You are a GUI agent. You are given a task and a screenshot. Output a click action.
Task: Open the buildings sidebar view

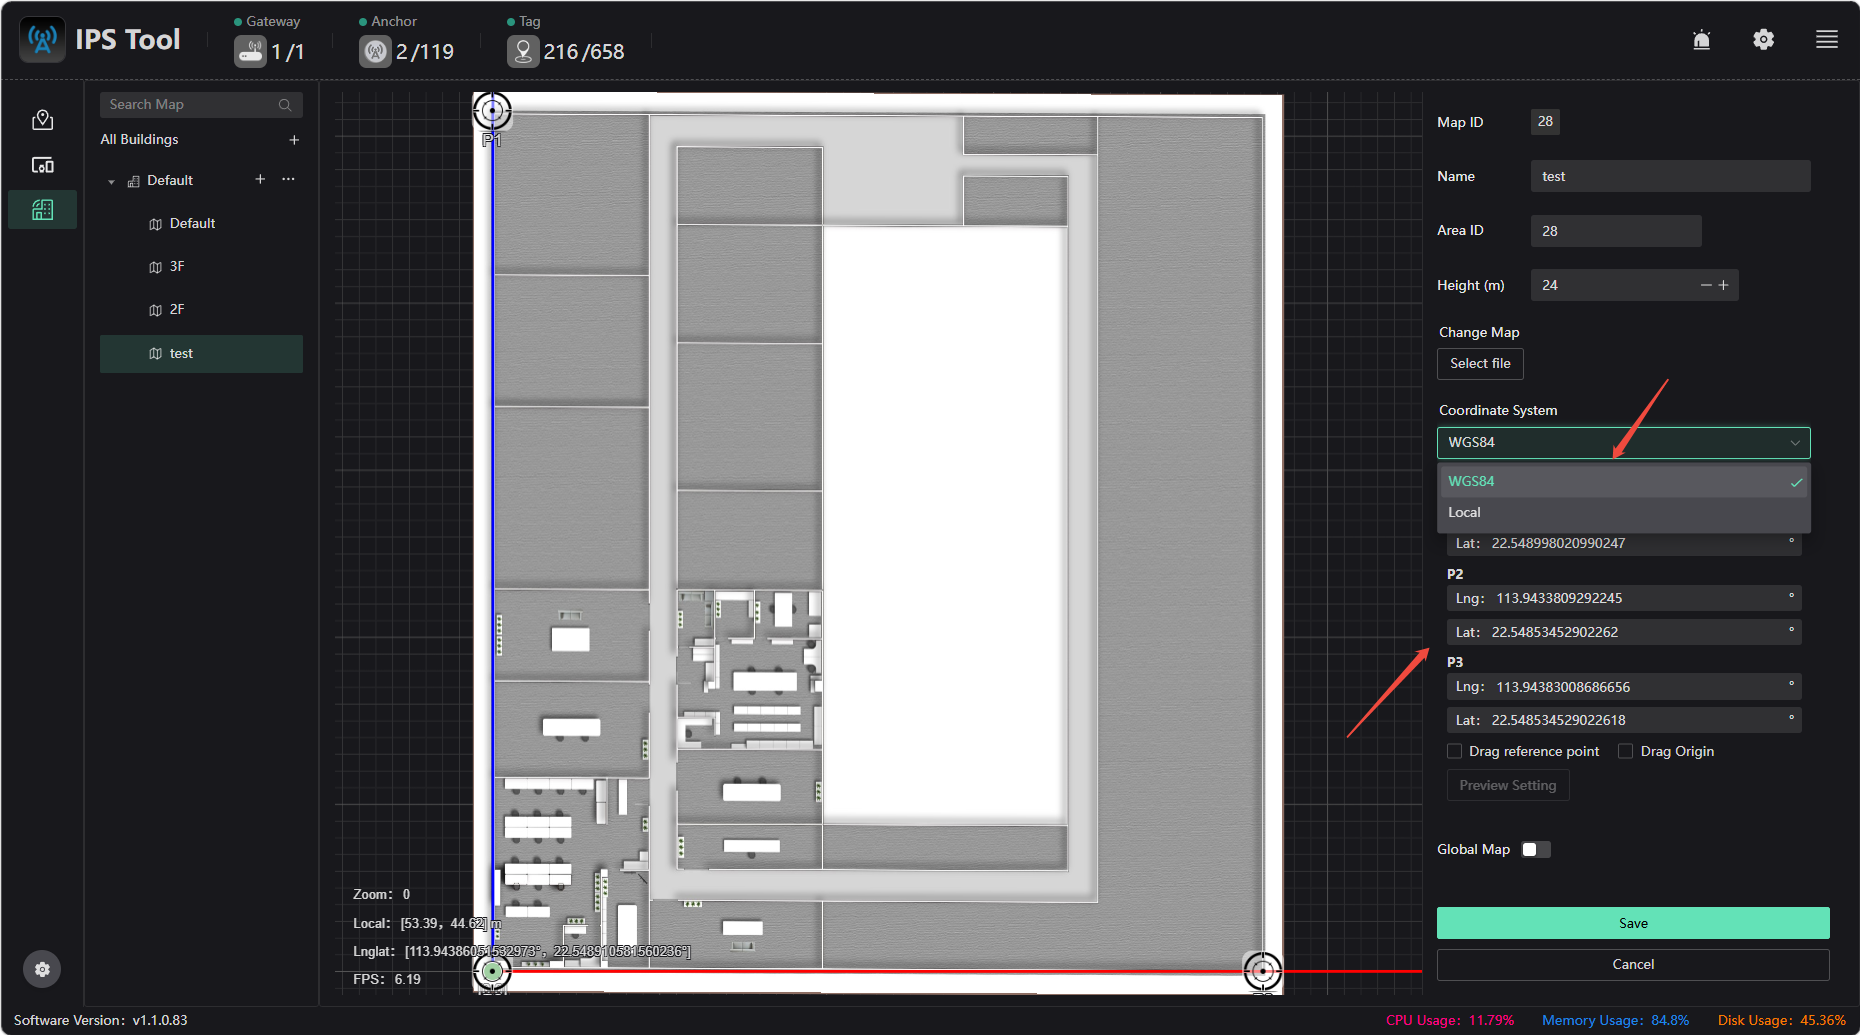43,210
